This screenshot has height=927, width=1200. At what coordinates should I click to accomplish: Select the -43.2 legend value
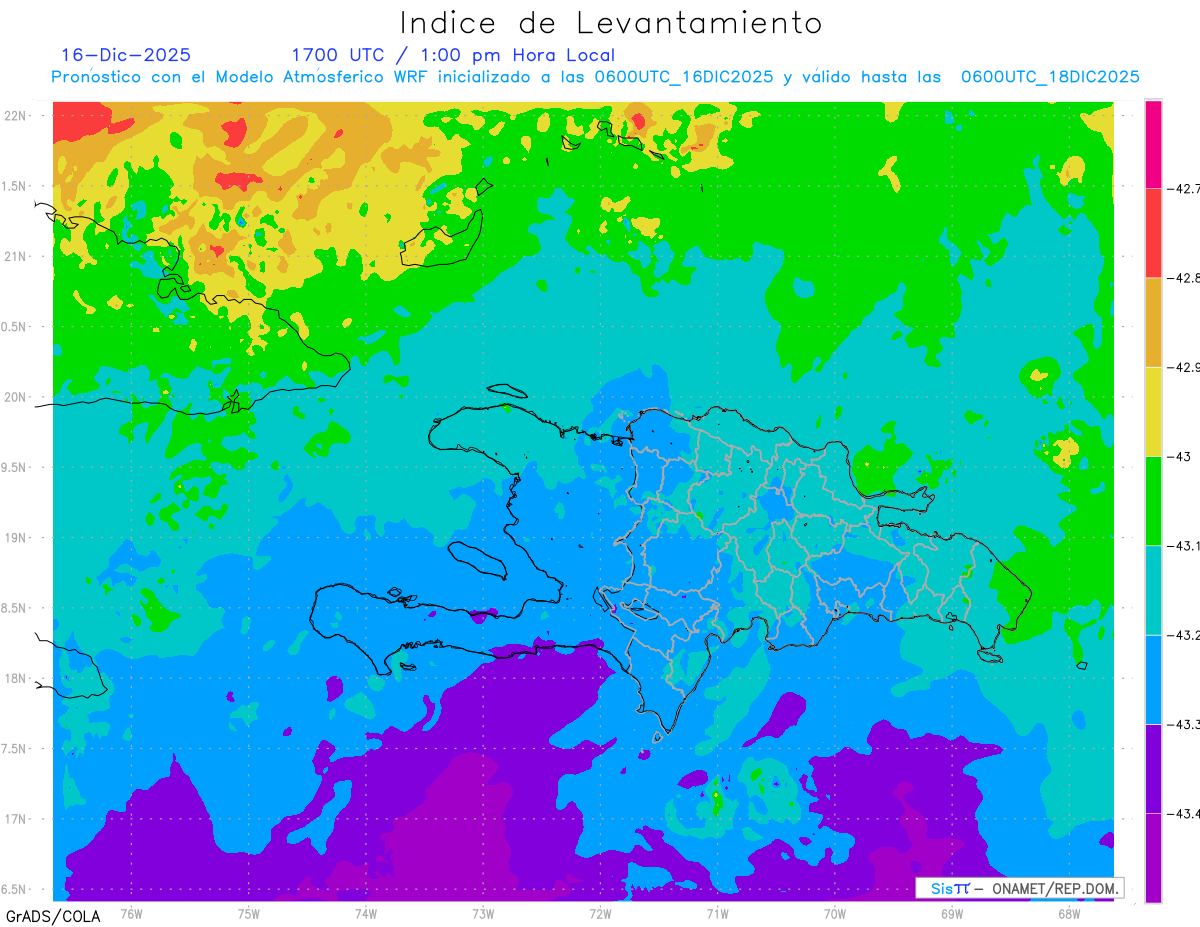coord(1183,635)
